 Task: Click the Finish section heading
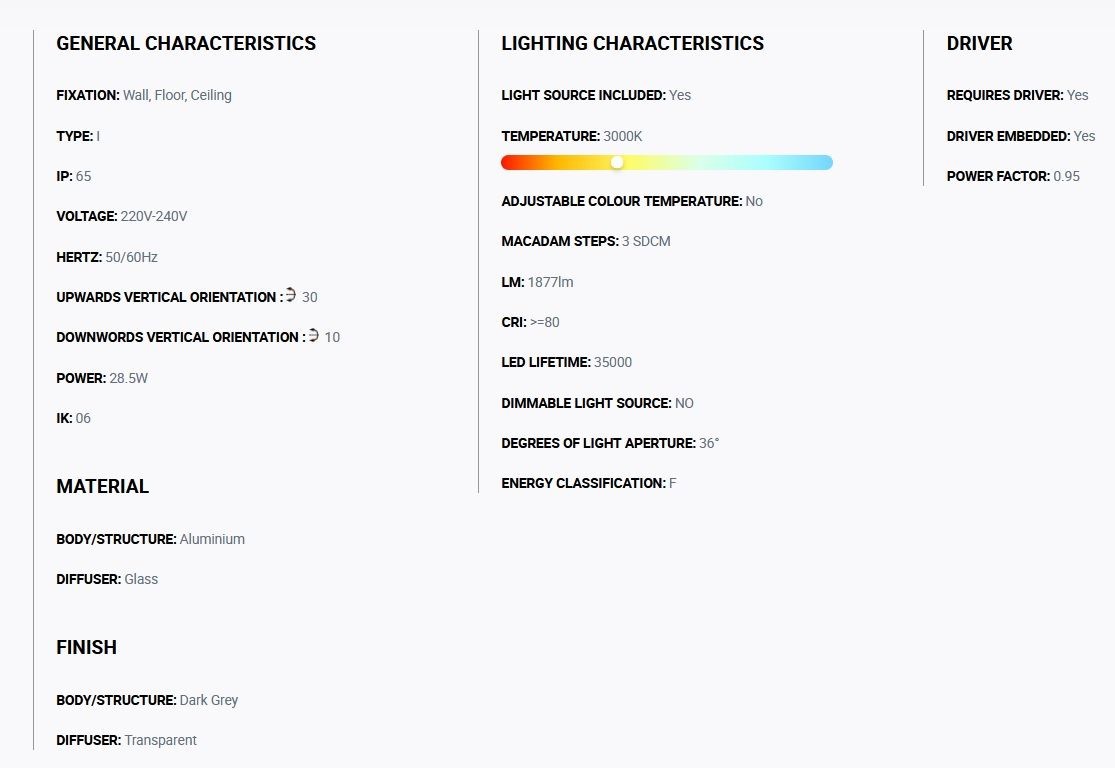pyautogui.click(x=87, y=647)
